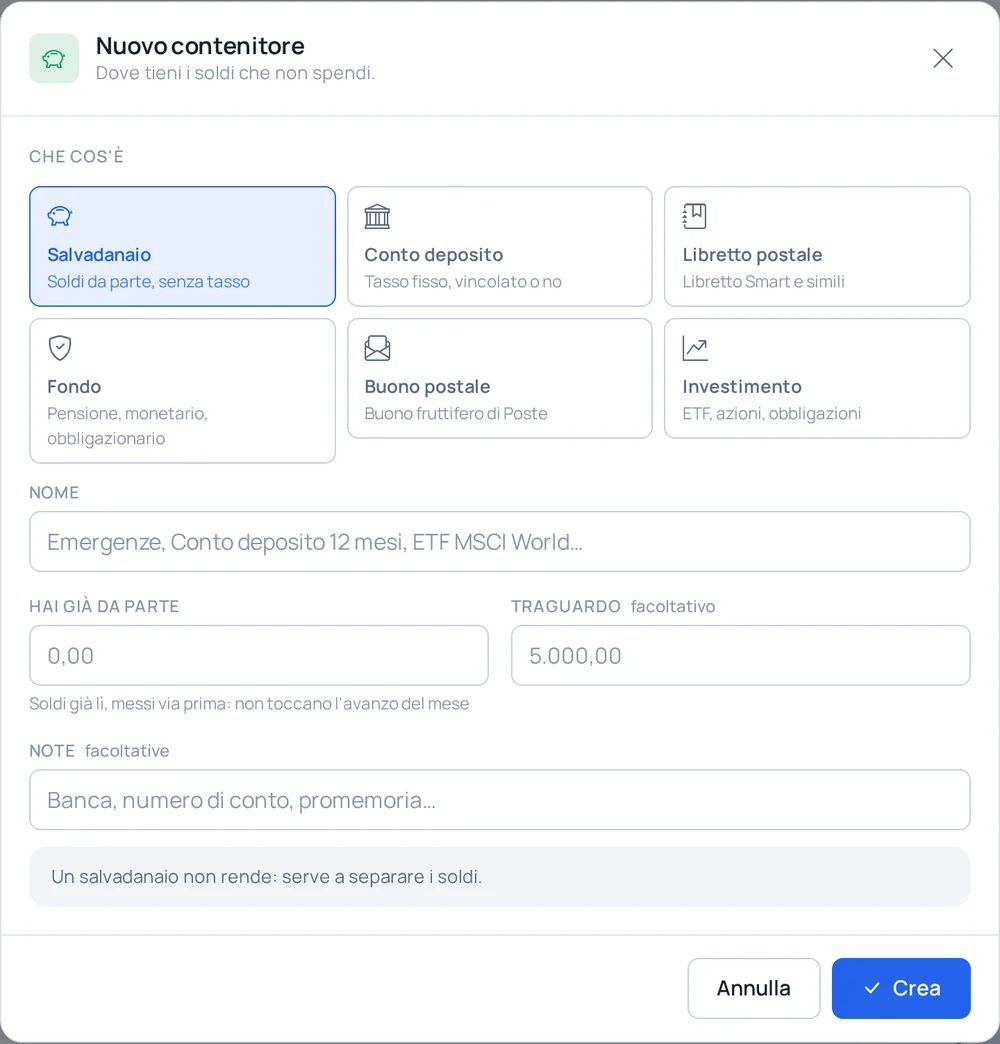Click the 'NOME' field label
Image resolution: width=1000 pixels, height=1044 pixels.
(54, 493)
